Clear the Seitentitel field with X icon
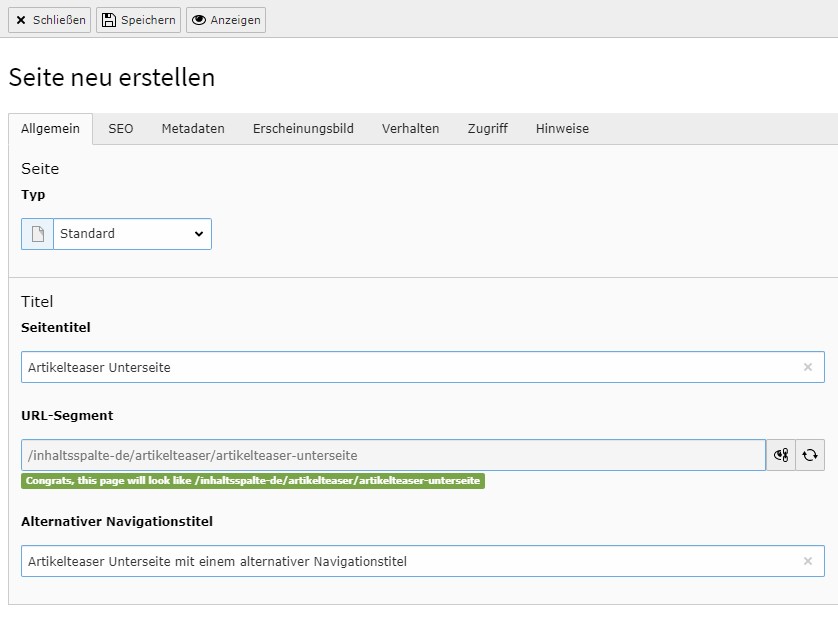838x630 pixels. coord(808,367)
